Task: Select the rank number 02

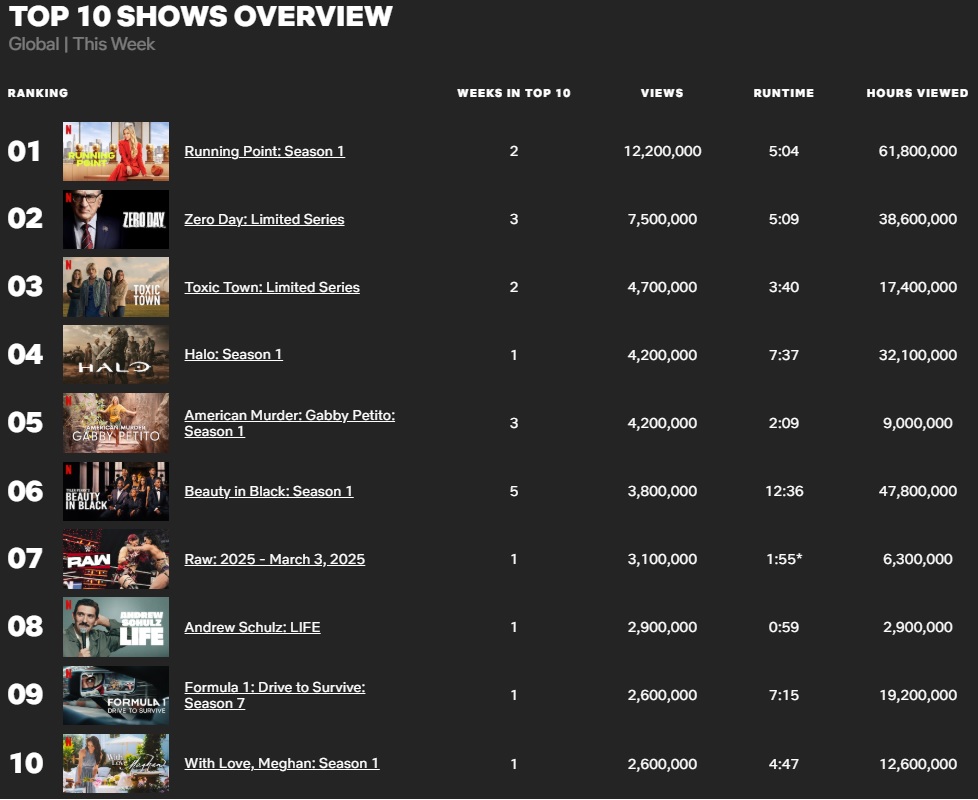Action: pyautogui.click(x=25, y=219)
